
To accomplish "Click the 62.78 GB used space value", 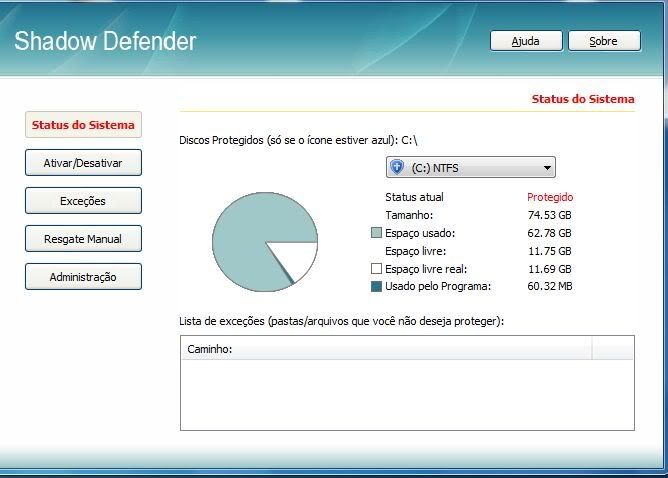I will (550, 233).
